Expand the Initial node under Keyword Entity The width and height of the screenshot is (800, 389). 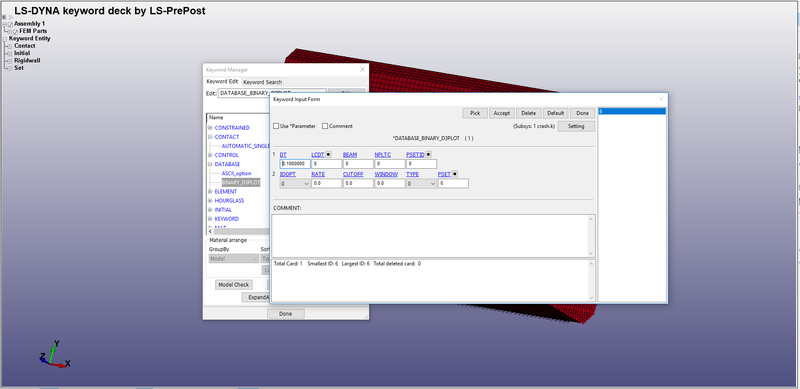coord(10,53)
